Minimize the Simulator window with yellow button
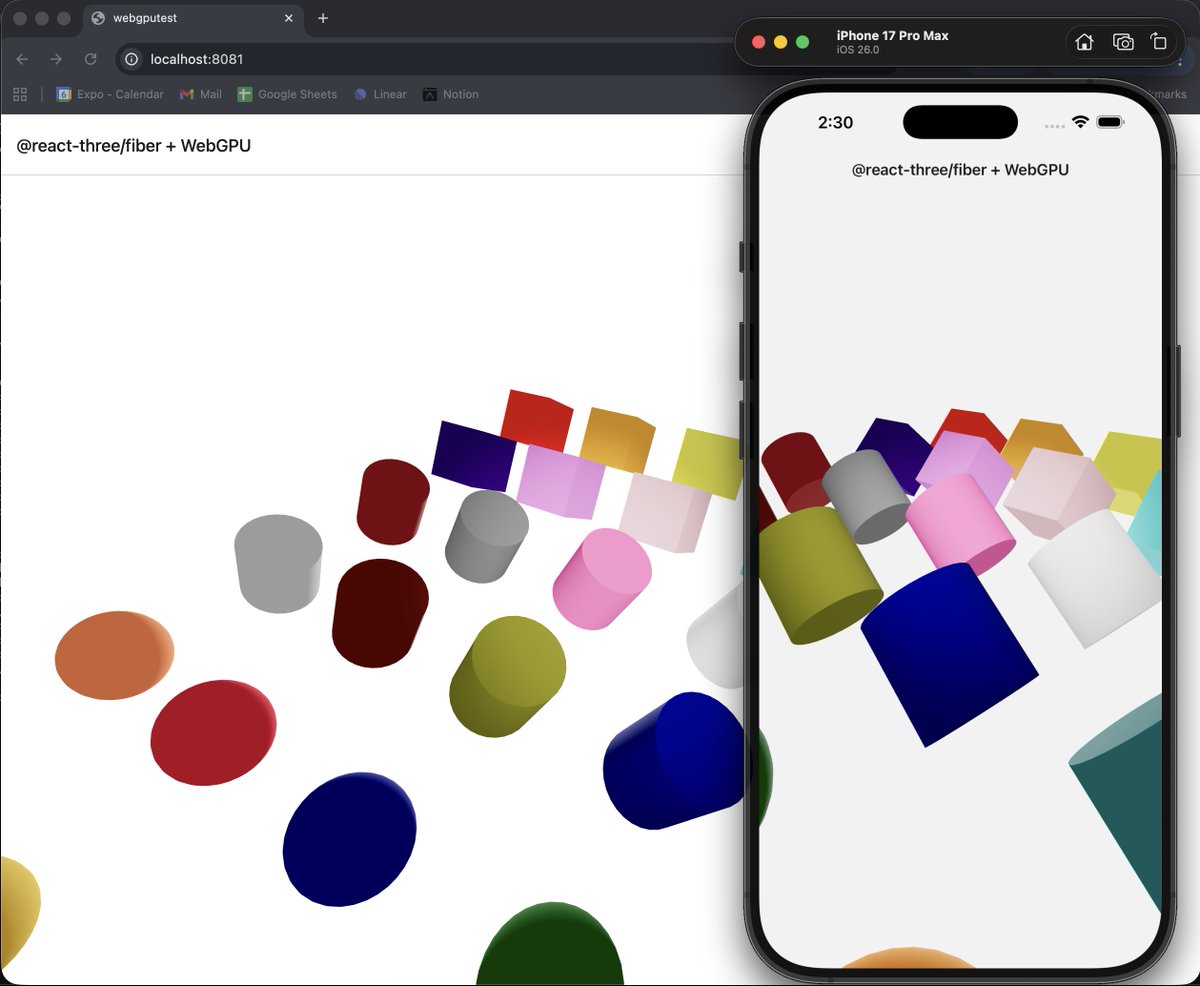The image size is (1200, 986). (780, 42)
